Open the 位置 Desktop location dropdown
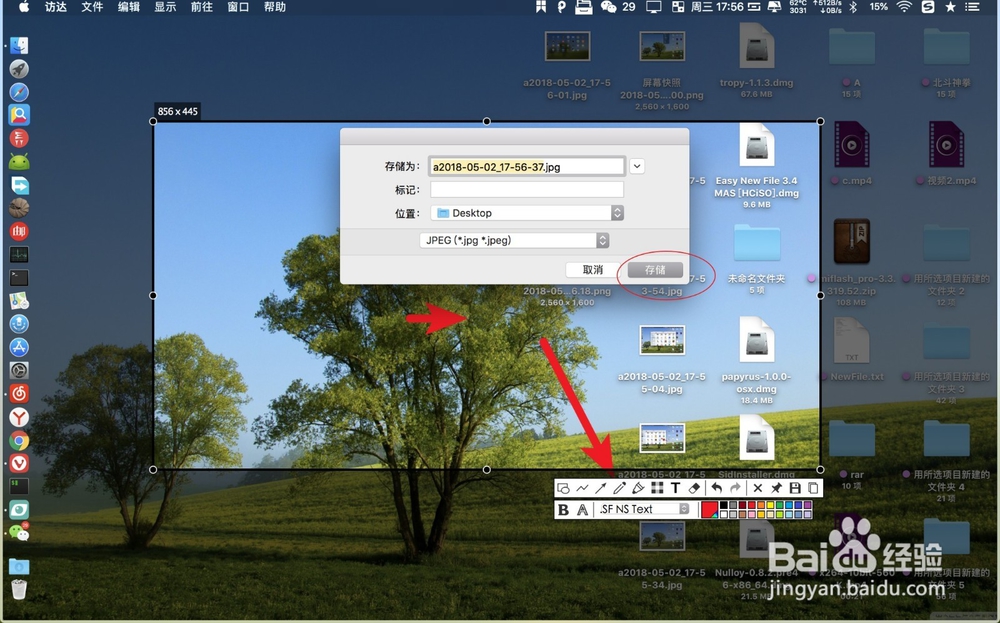 point(527,213)
